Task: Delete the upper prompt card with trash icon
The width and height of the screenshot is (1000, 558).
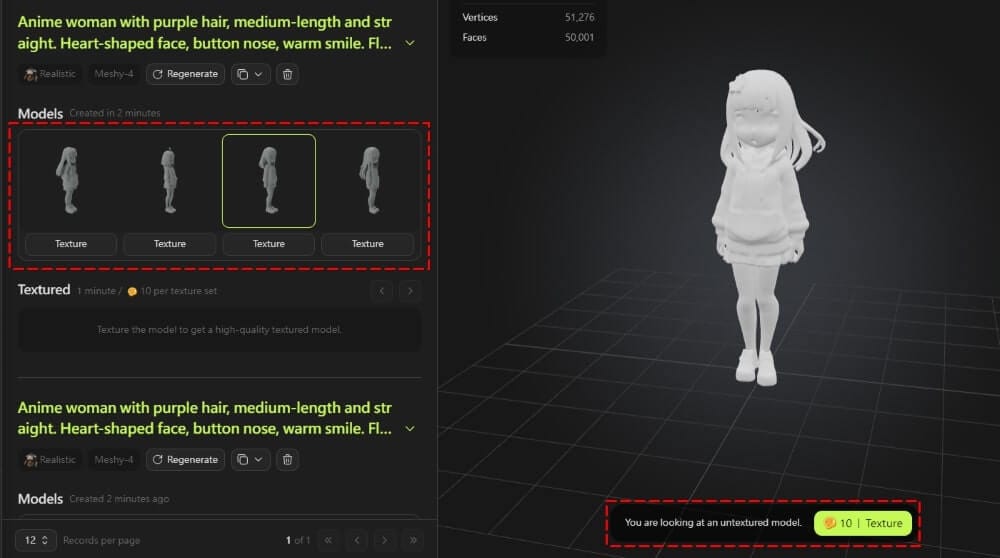Action: (288, 74)
